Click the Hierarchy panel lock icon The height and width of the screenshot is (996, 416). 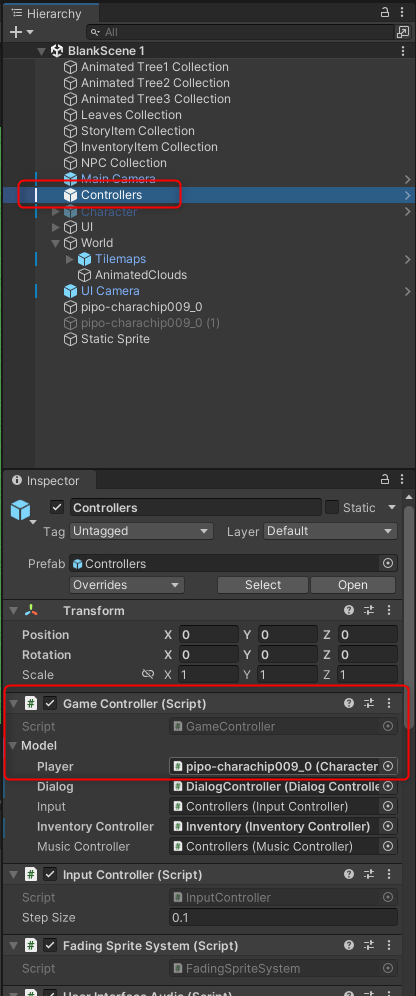pyautogui.click(x=384, y=13)
